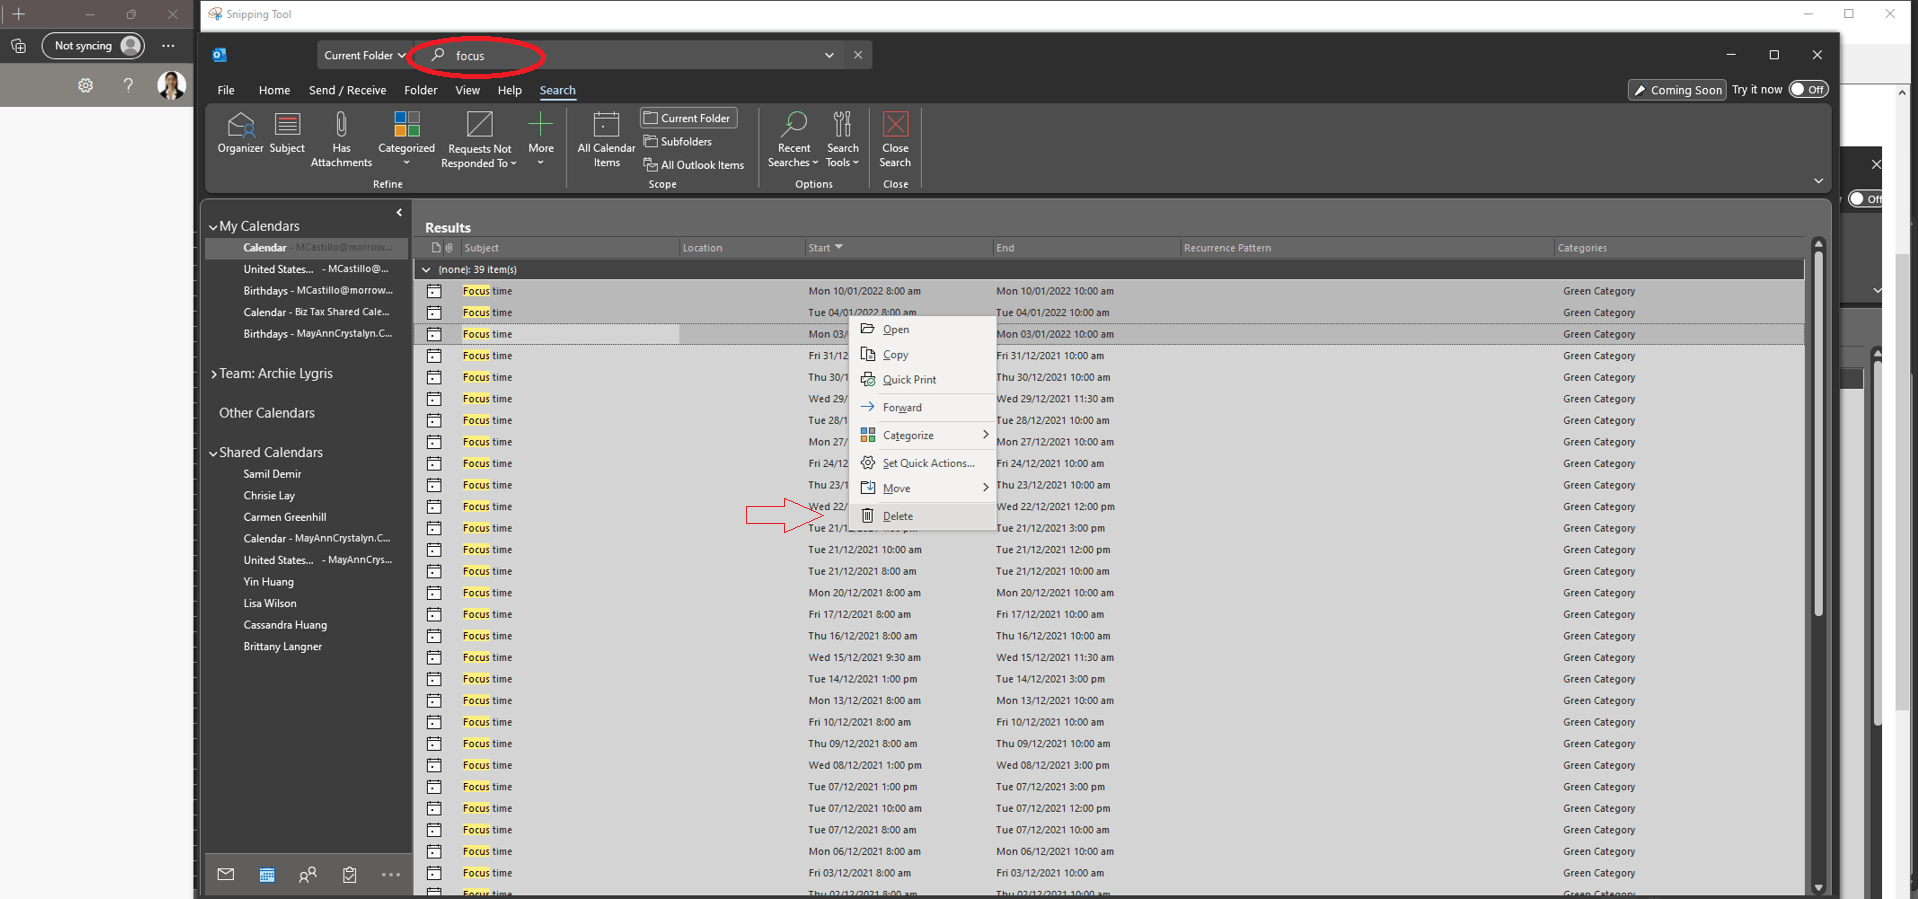This screenshot has width=1918, height=899.
Task: Switch to Mail view icon
Action: (x=226, y=875)
